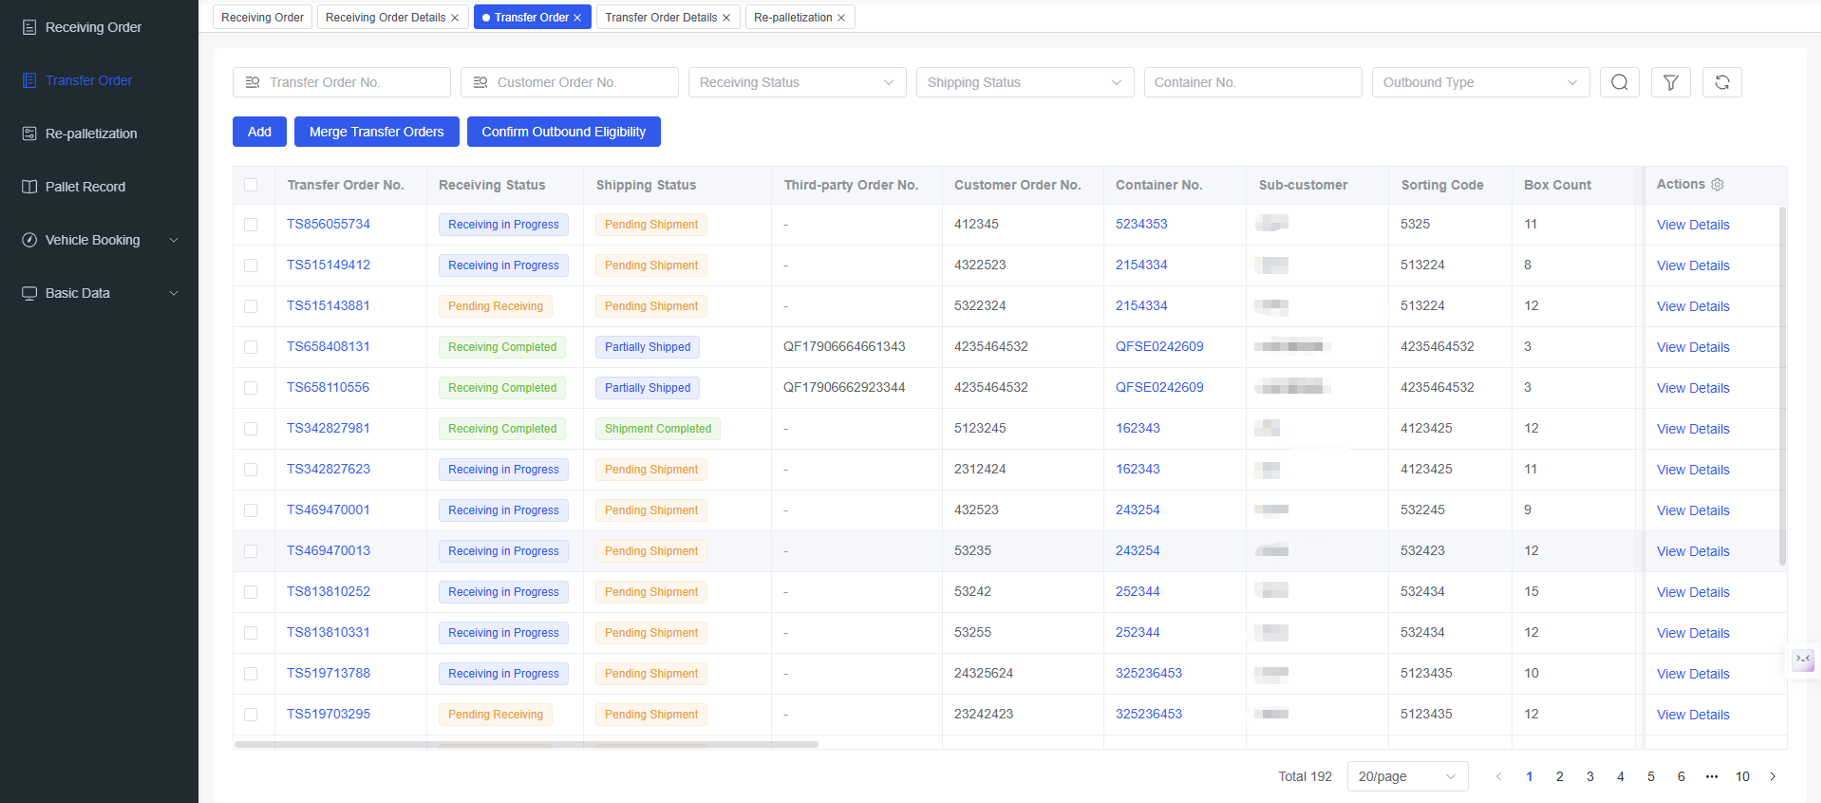Viewport: 1821px width, 803px height.
Task: Click the Re-palletization sidebar icon
Action: click(29, 133)
